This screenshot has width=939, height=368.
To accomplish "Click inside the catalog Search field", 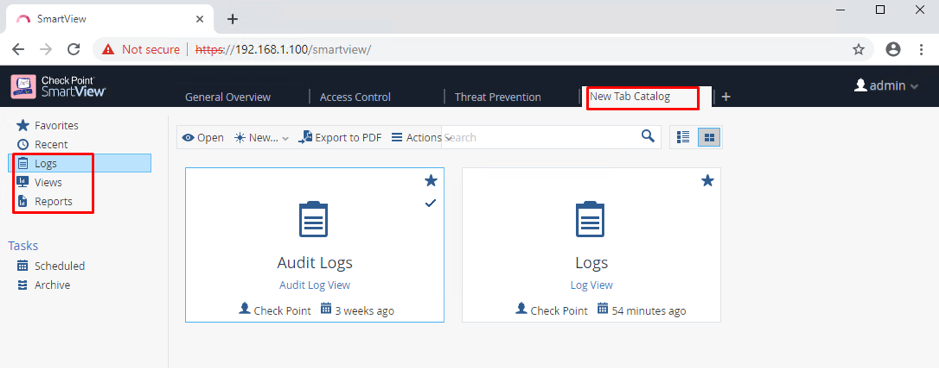I will tap(542, 137).
